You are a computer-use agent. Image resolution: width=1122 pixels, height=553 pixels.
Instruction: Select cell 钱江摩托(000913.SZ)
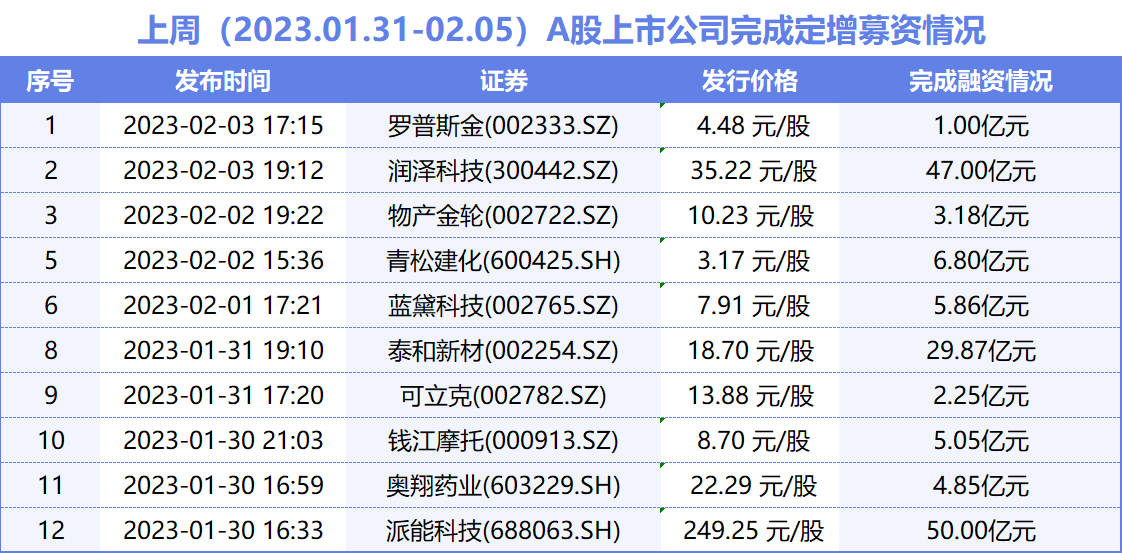click(x=503, y=440)
